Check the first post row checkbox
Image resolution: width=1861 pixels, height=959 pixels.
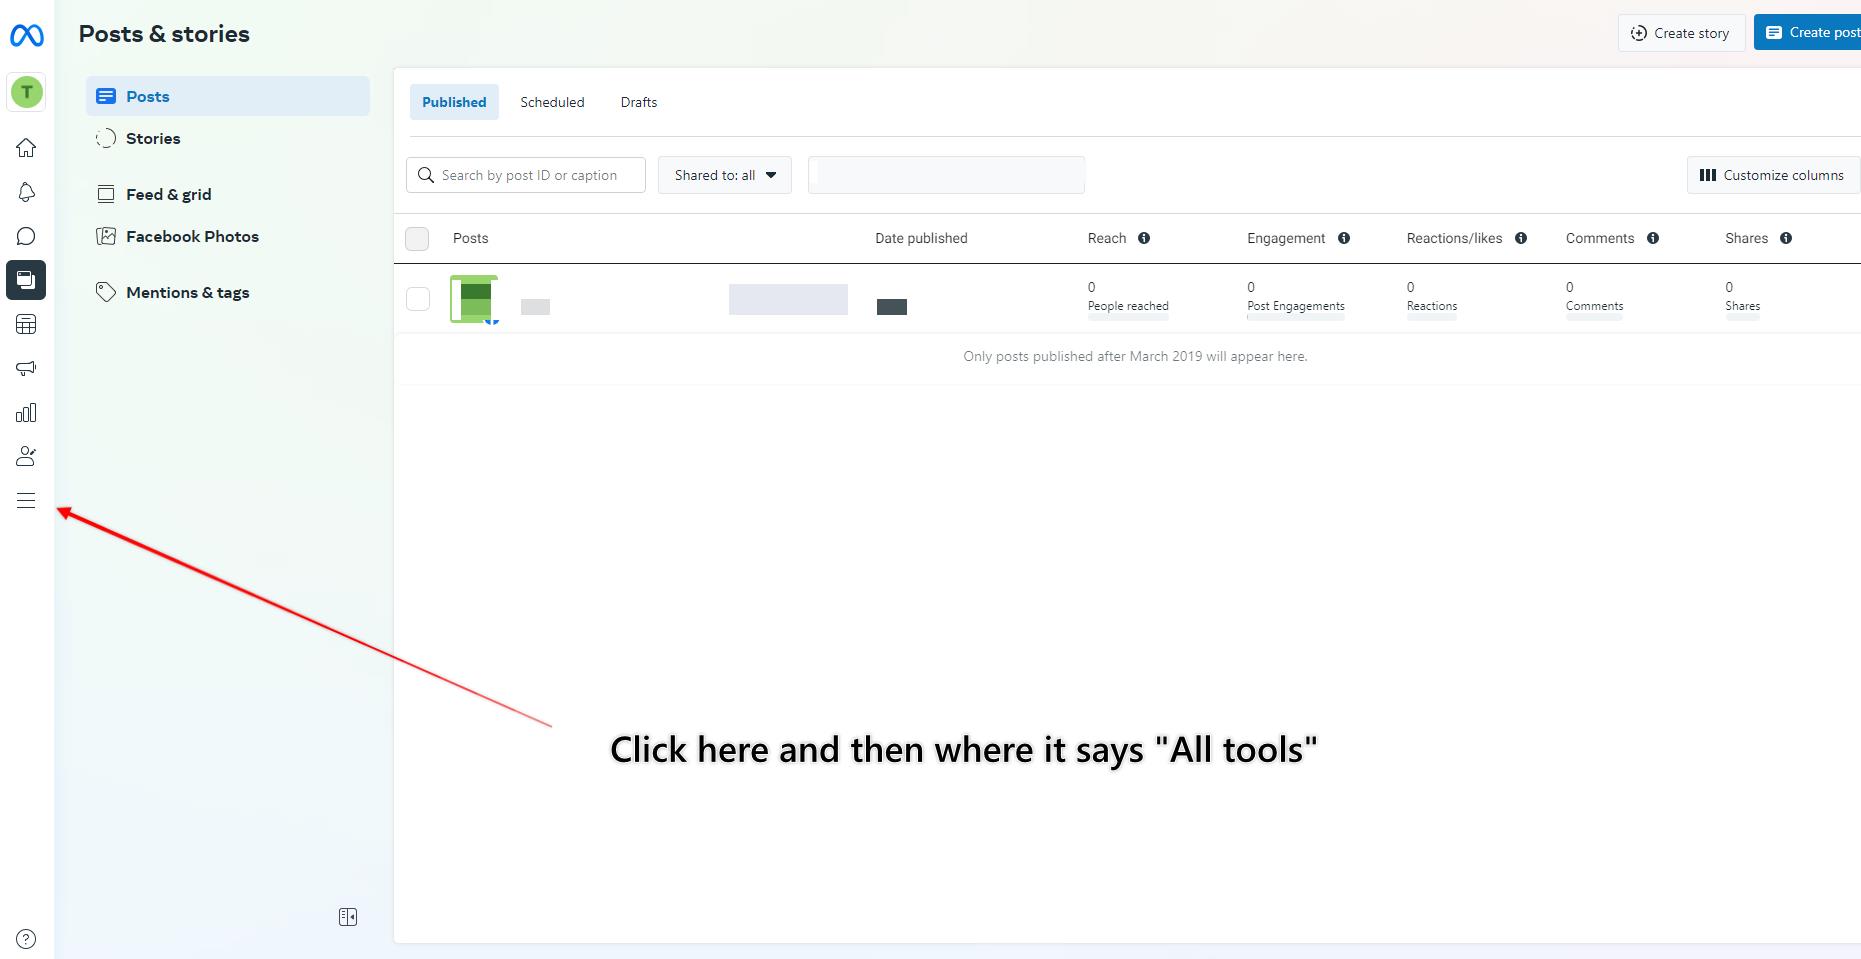(418, 299)
